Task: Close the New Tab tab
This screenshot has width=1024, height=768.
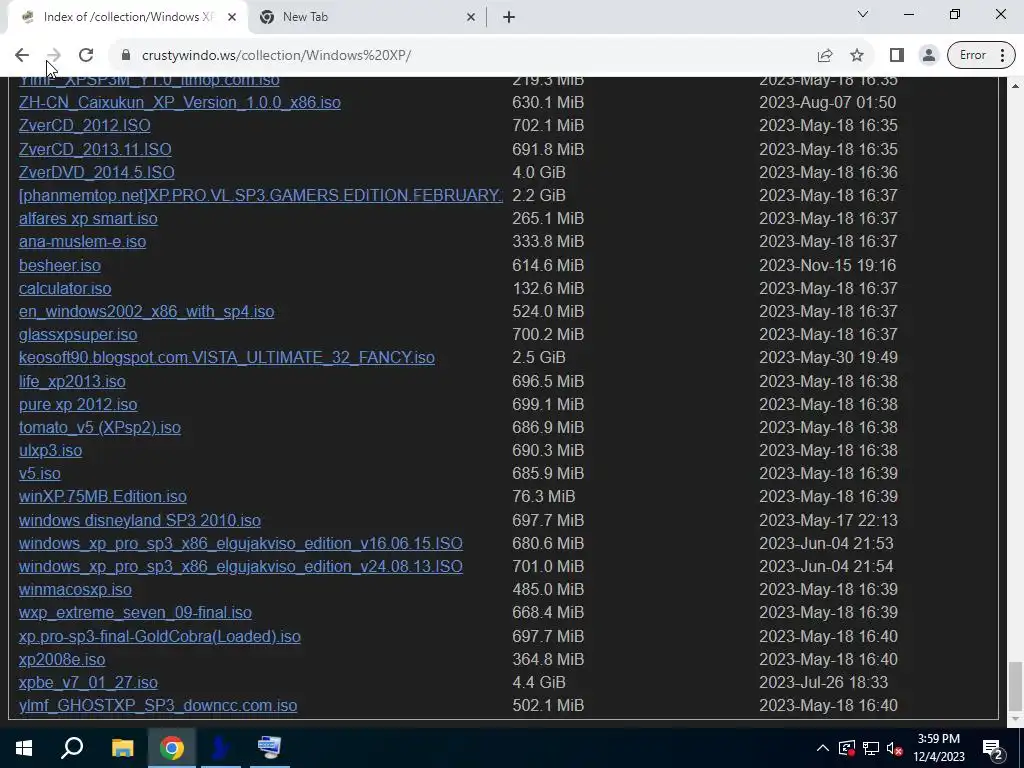Action: coord(471,18)
